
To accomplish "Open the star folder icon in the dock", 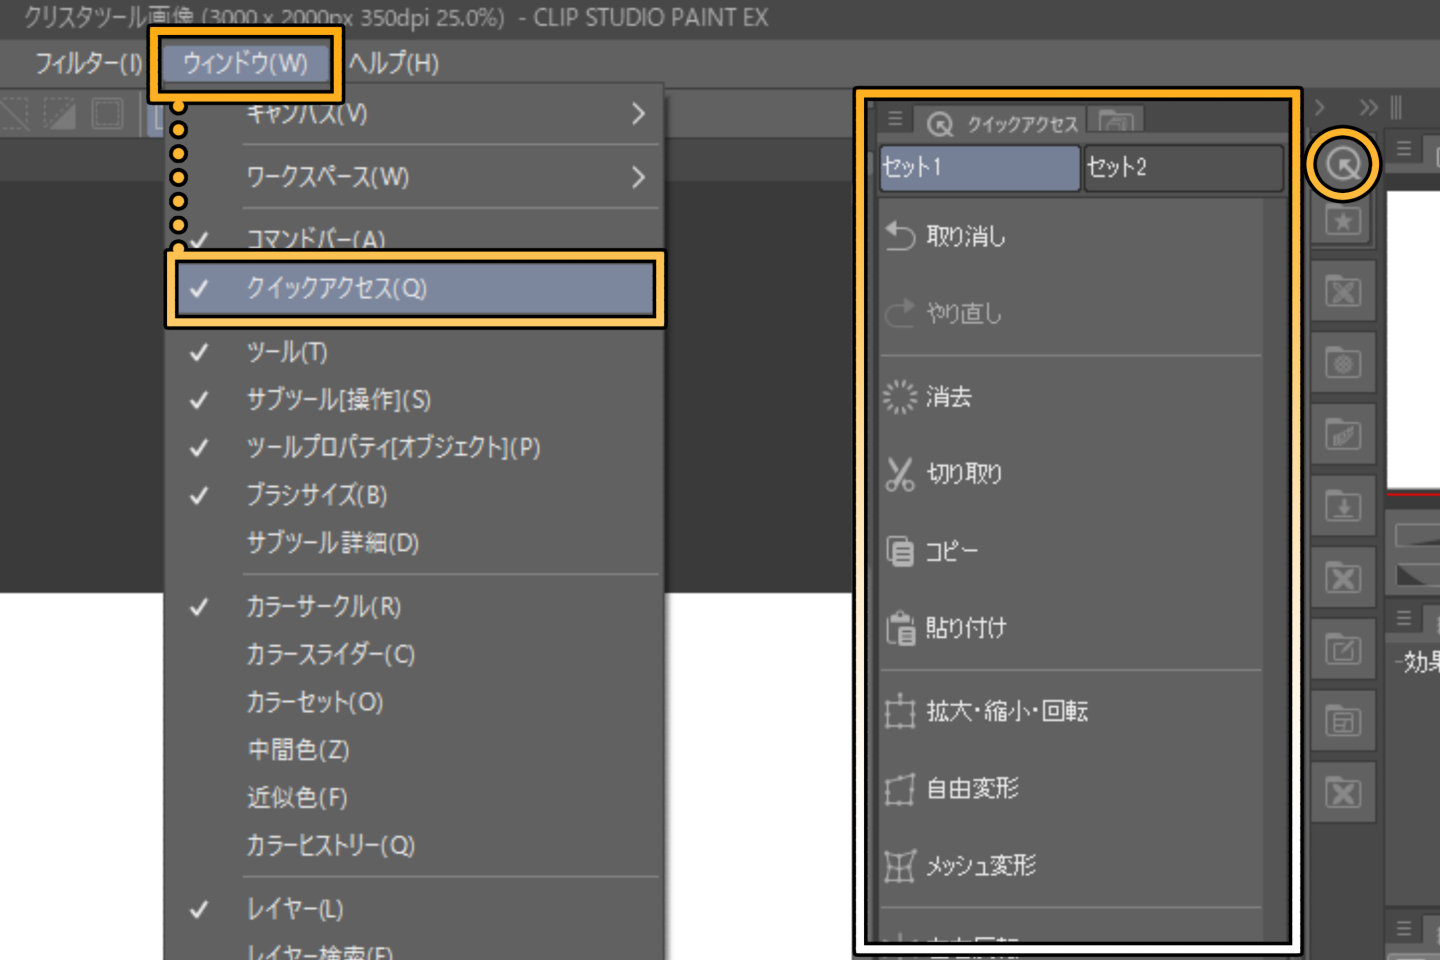I will [1343, 221].
